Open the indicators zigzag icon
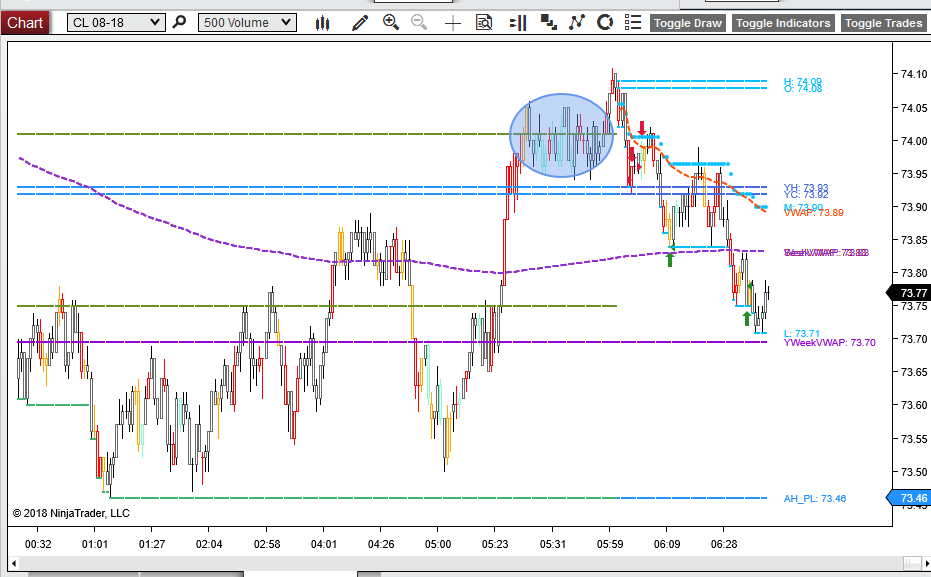The width and height of the screenshot is (931, 577). tap(577, 23)
